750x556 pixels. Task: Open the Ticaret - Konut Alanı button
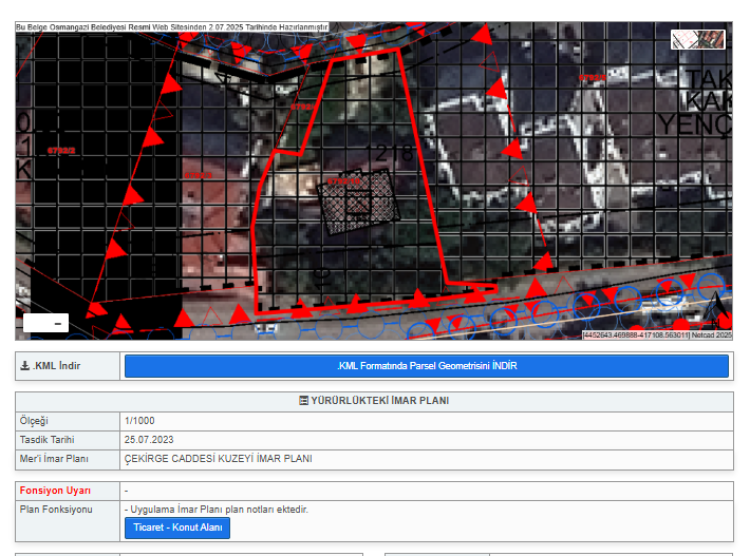177,527
